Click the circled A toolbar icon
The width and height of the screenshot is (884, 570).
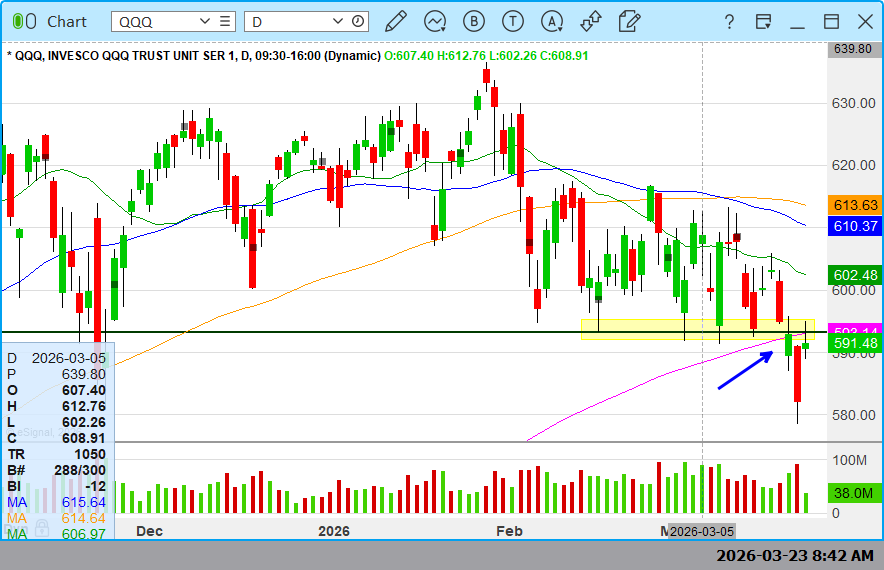[x=551, y=21]
